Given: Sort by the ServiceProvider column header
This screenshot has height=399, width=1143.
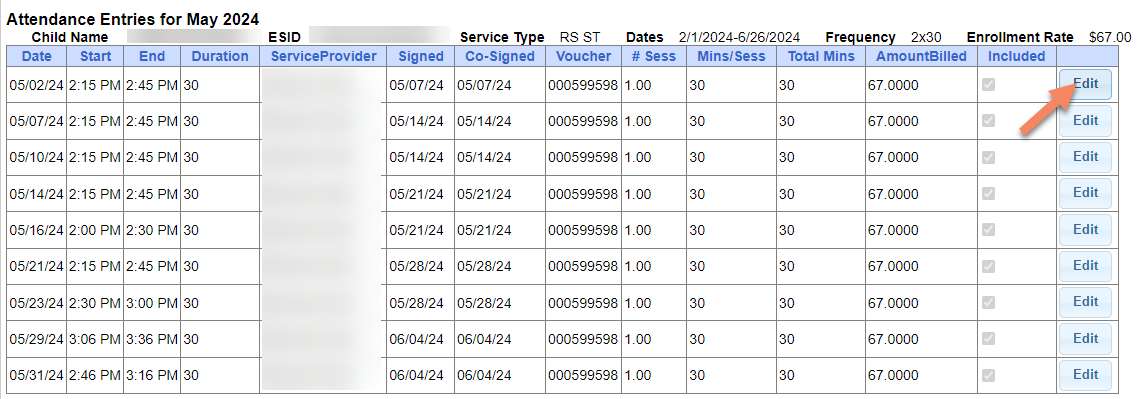Looking at the screenshot, I should click(323, 56).
